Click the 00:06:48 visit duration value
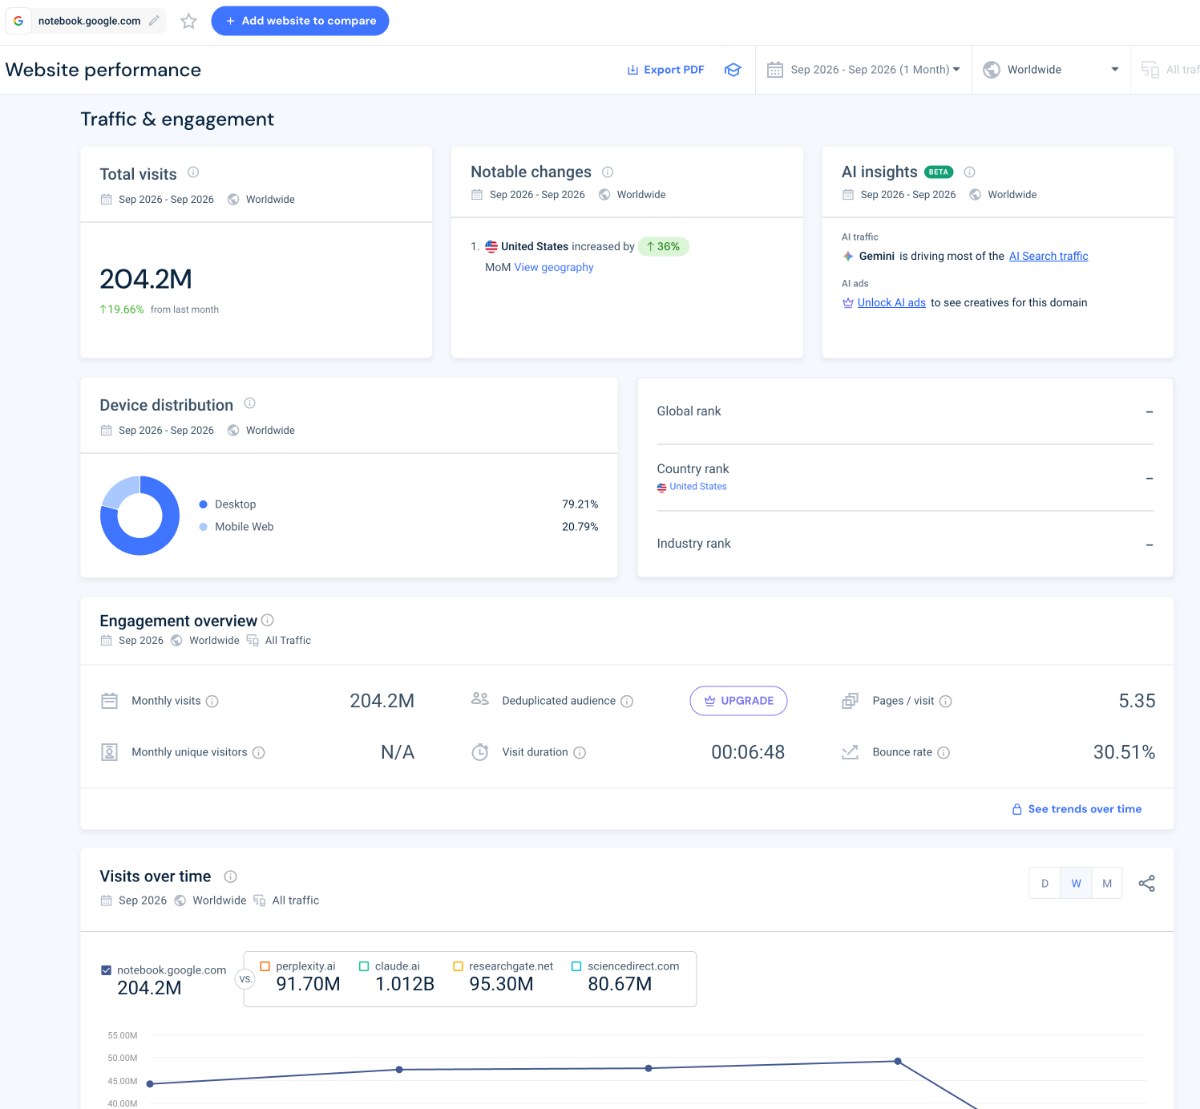The width and height of the screenshot is (1200, 1109). 748,752
